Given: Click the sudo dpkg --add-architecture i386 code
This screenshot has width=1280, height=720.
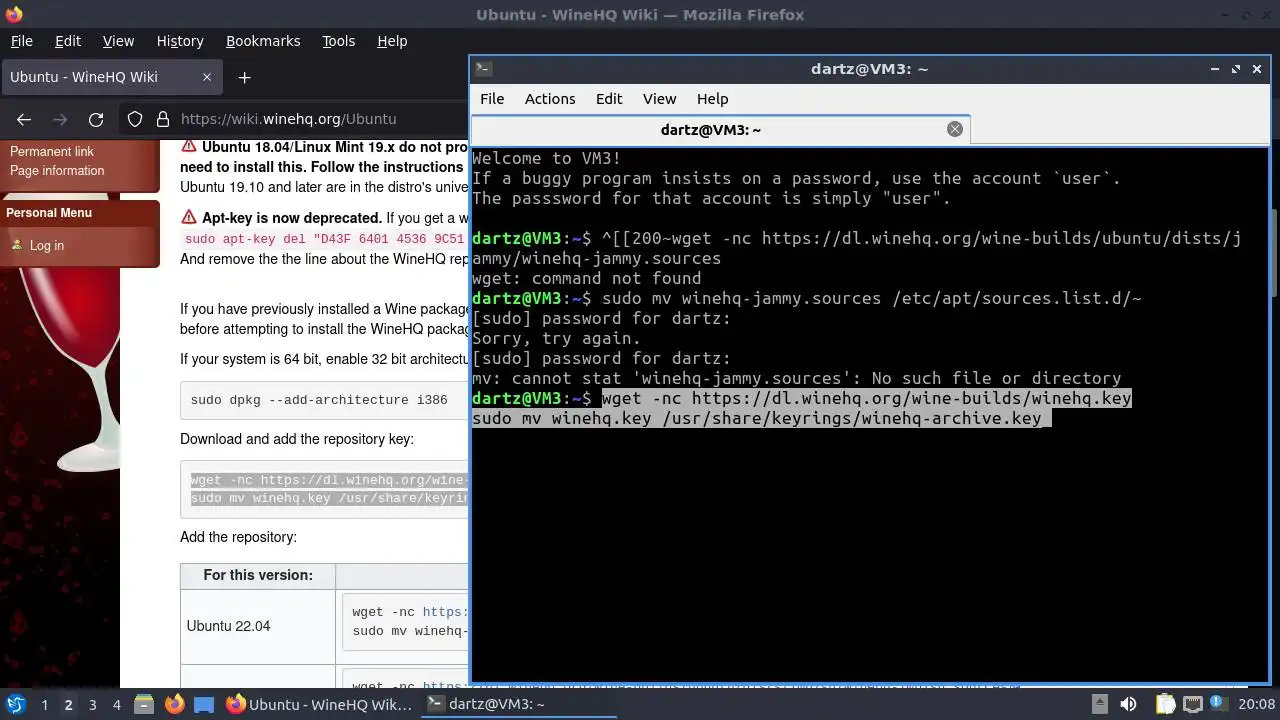Looking at the screenshot, I should (319, 400).
